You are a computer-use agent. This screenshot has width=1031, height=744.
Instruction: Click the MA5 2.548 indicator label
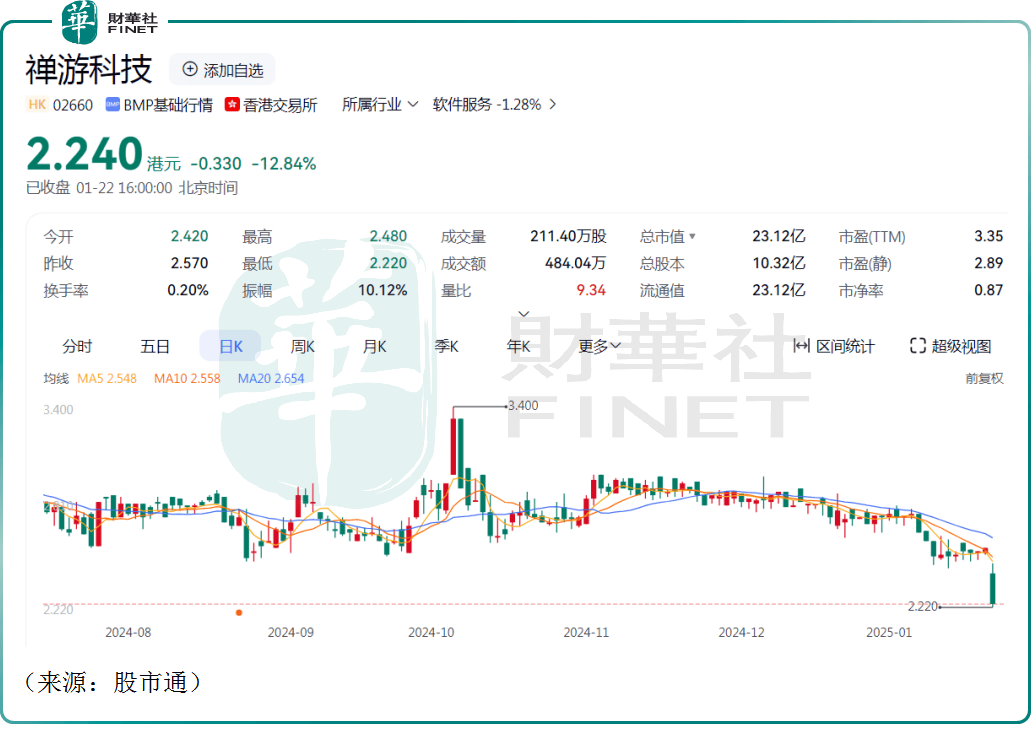click(x=107, y=379)
